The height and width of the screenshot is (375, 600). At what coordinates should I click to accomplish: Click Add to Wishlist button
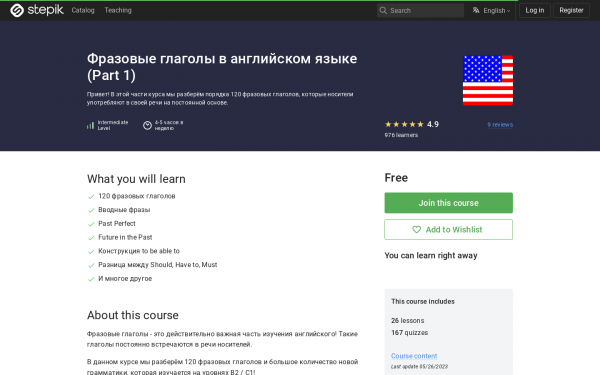coord(448,230)
